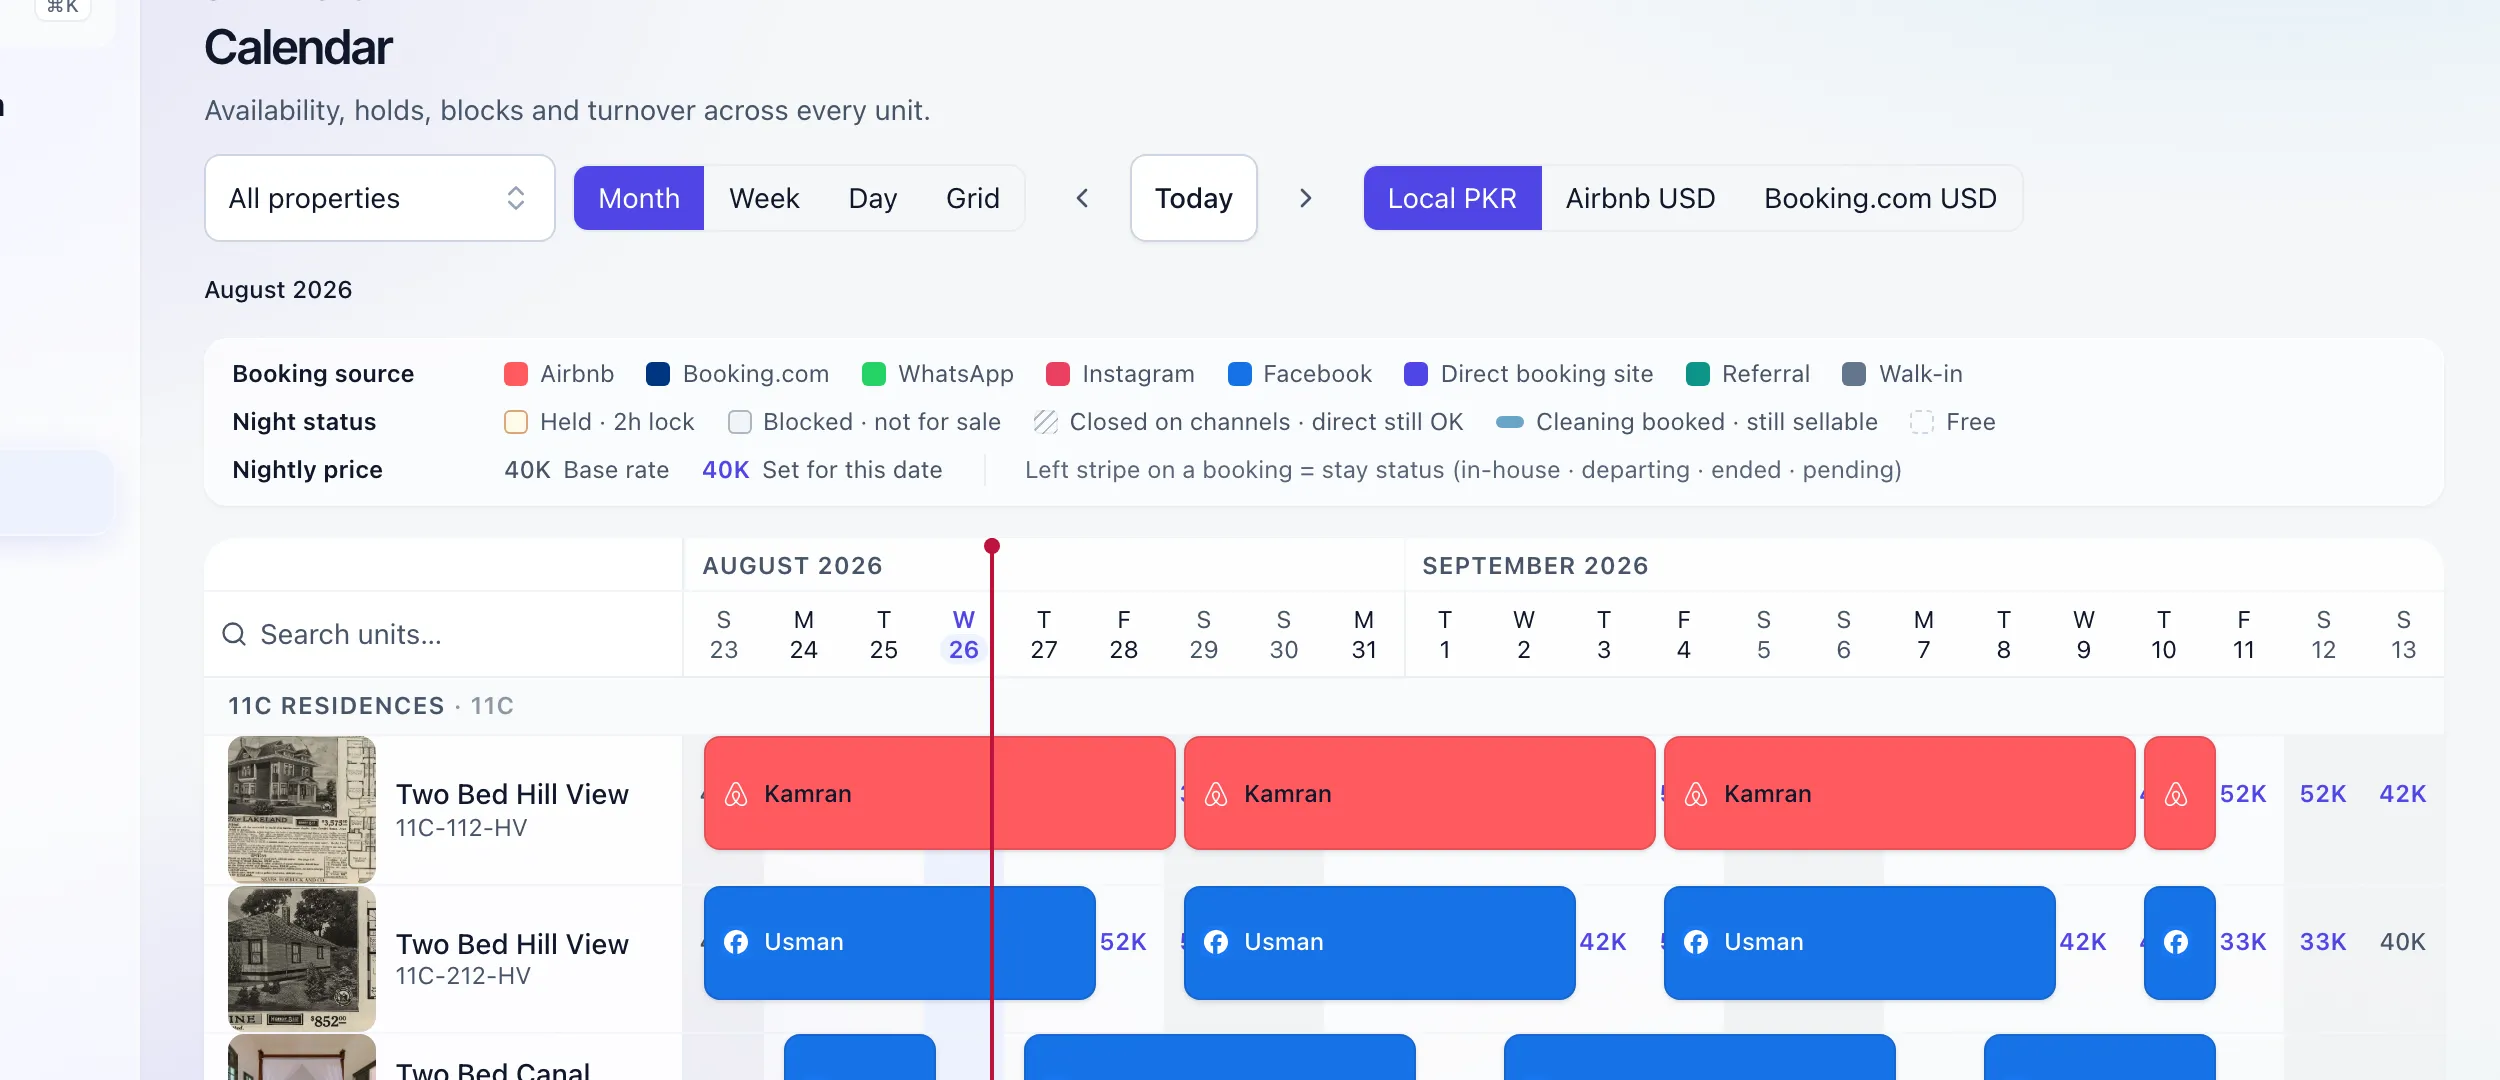Open Two Bed Hill View 11C-112-HV unit
The image size is (2500, 1080).
click(x=512, y=810)
